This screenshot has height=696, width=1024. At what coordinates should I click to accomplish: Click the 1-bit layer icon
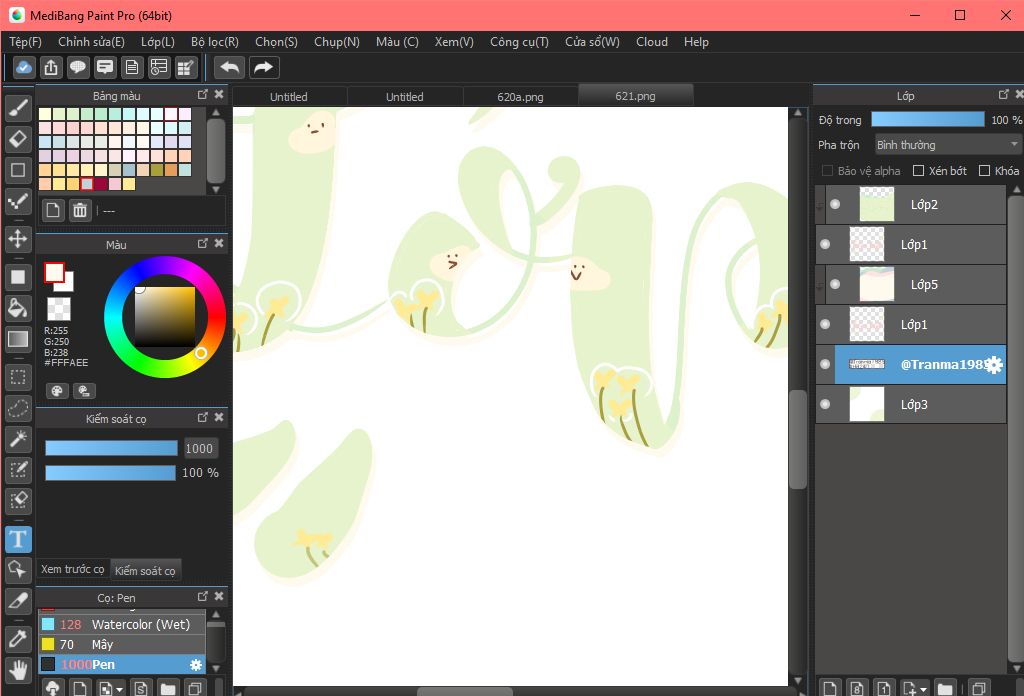[884, 688]
